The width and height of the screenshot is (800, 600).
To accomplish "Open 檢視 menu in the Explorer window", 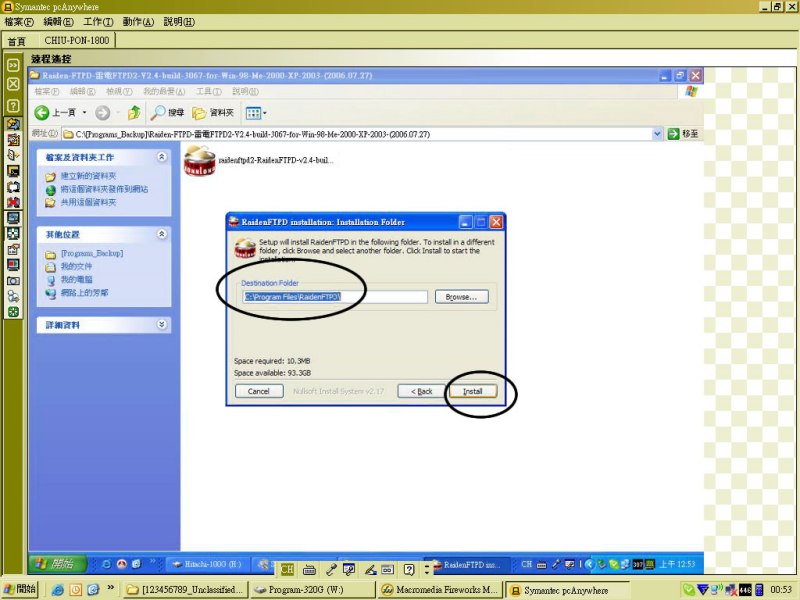I will 119,91.
